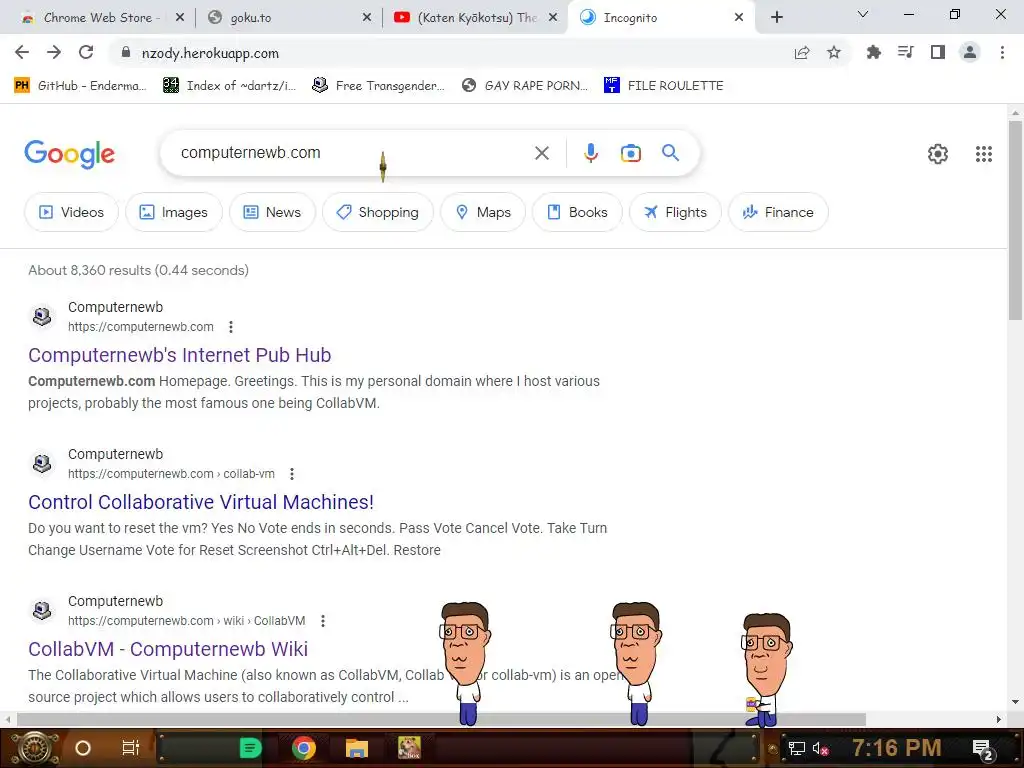
Task: Open three-dot menu beside wiki › CollabVM URL
Action: pyautogui.click(x=323, y=621)
